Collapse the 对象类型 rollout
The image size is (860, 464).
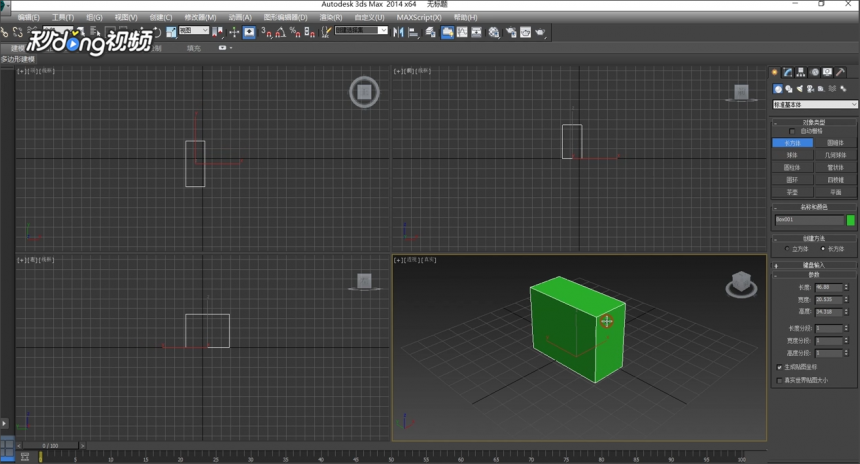pos(814,122)
